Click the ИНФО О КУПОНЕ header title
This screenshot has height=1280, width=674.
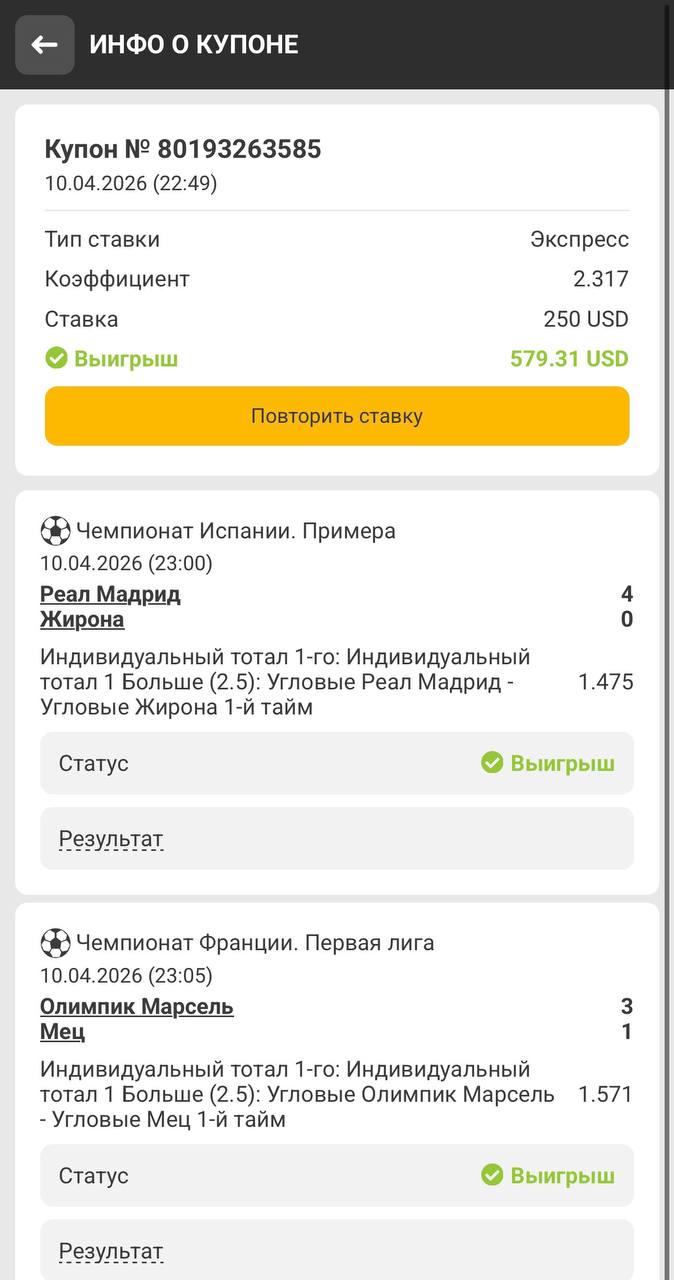pos(194,45)
